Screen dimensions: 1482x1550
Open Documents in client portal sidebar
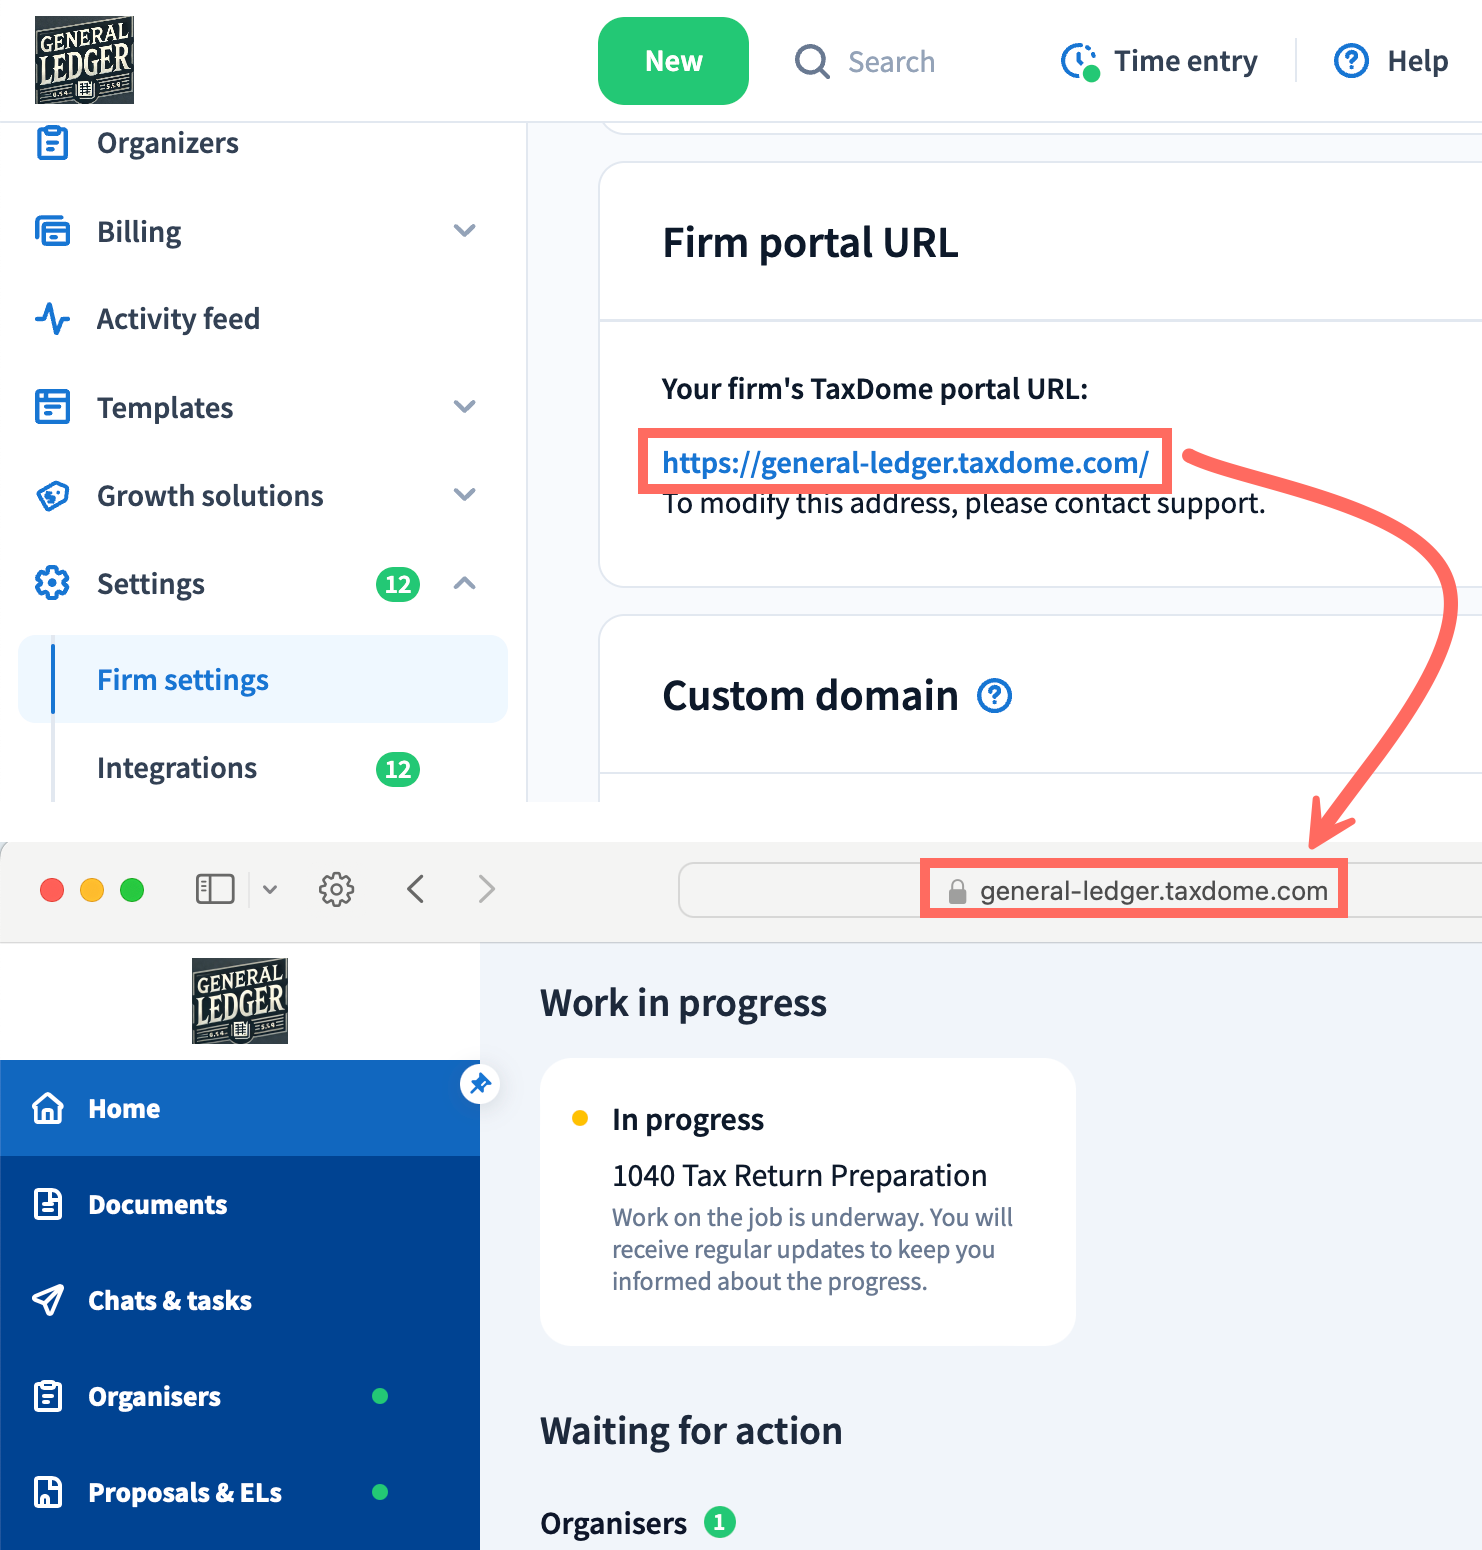click(x=157, y=1205)
